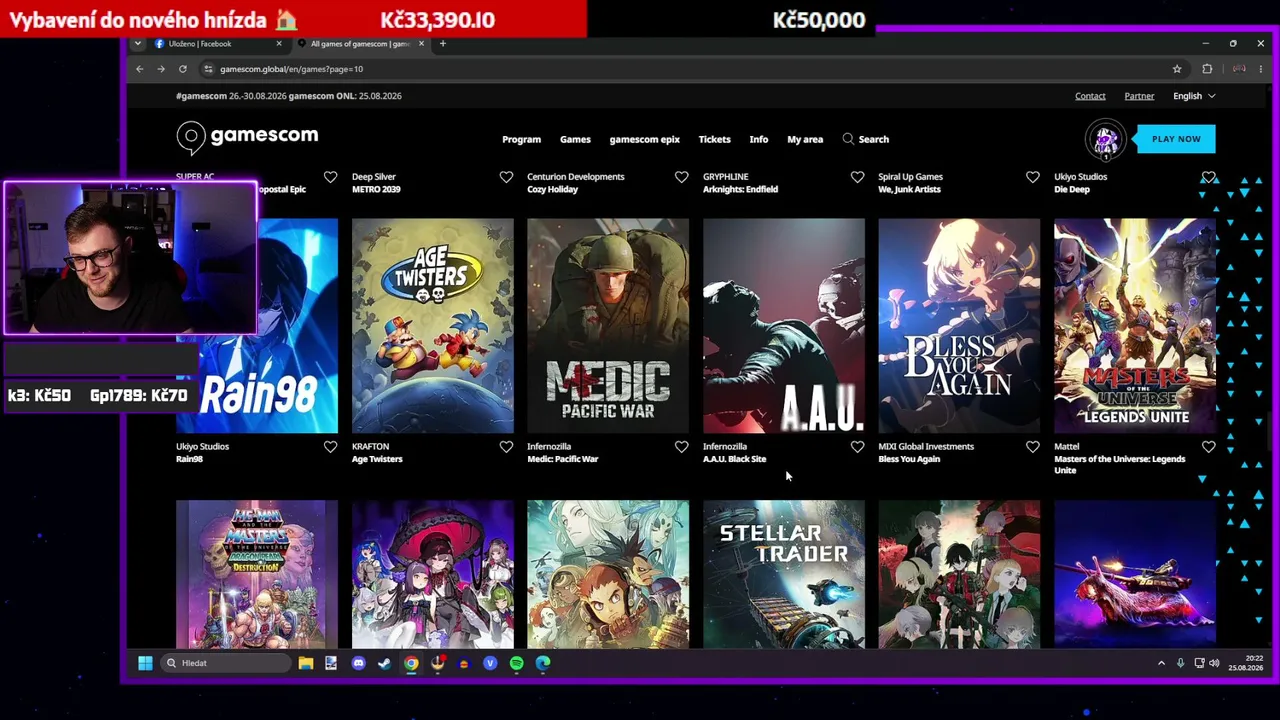Go forward with the browser forward arrow
Screen dimensions: 1280x720
point(161,69)
